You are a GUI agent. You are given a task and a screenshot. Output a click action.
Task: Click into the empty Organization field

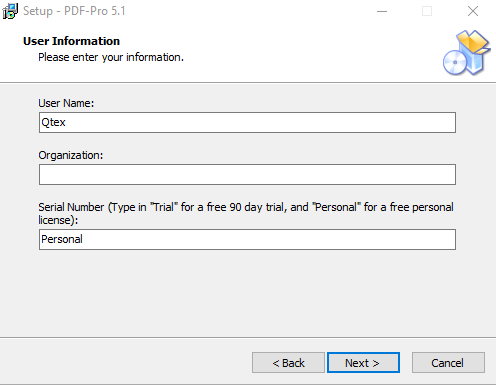coord(247,174)
